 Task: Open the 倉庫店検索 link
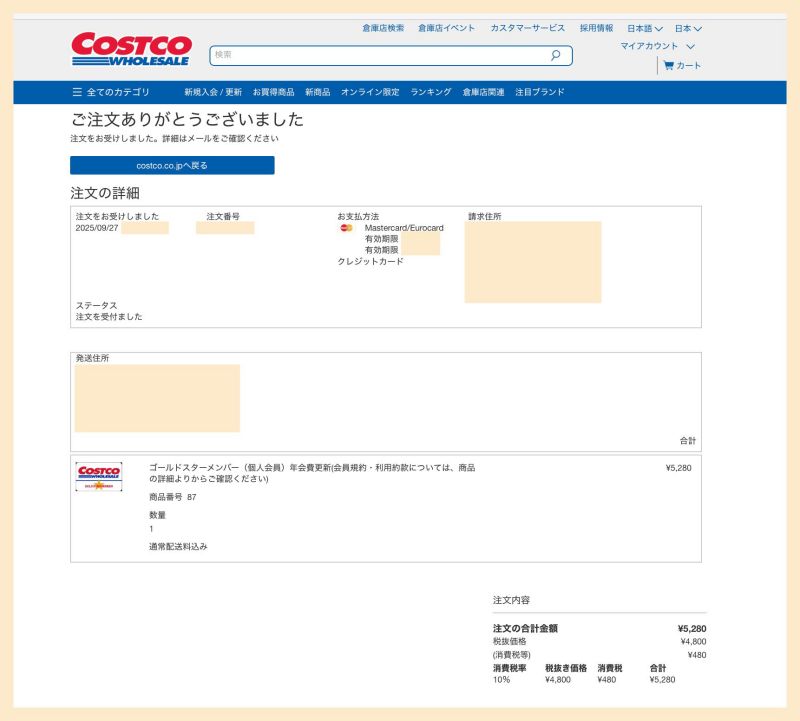click(x=383, y=28)
